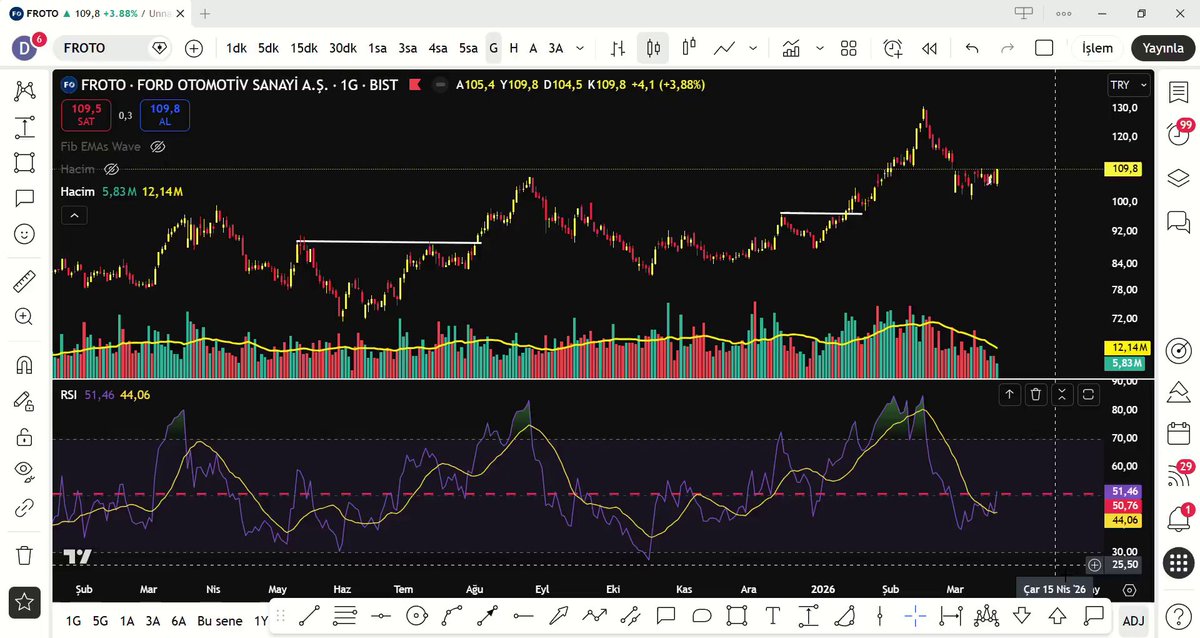This screenshot has height=638, width=1200.
Task: Click the trash icon to remove drawings
Action: [x=24, y=554]
